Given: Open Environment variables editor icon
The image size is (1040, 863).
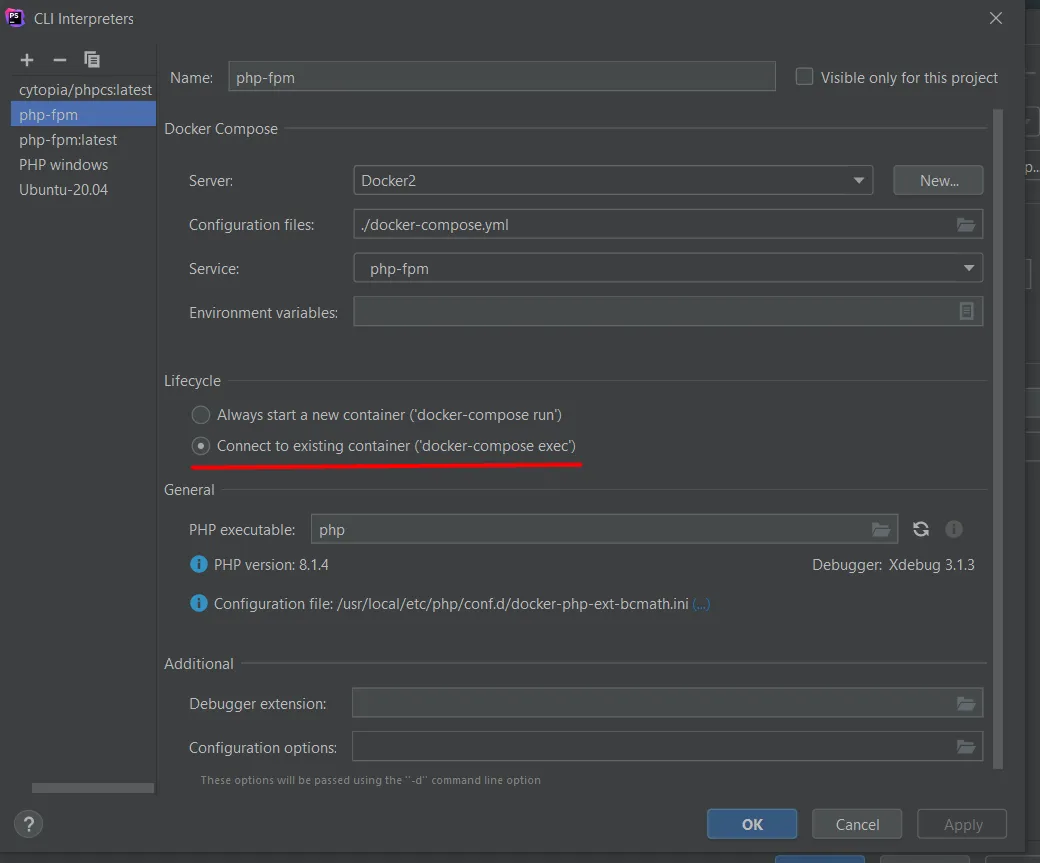Looking at the screenshot, I should (966, 311).
